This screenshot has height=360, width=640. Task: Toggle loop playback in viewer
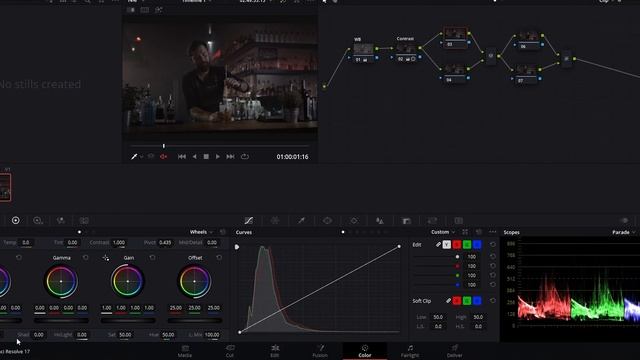click(244, 157)
